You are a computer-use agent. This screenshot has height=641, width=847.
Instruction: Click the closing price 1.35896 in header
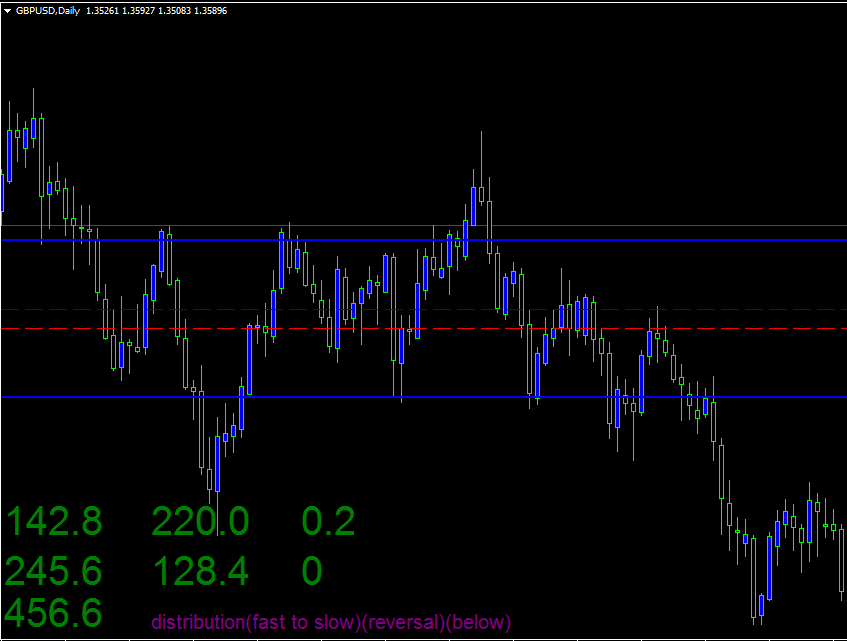pos(210,11)
